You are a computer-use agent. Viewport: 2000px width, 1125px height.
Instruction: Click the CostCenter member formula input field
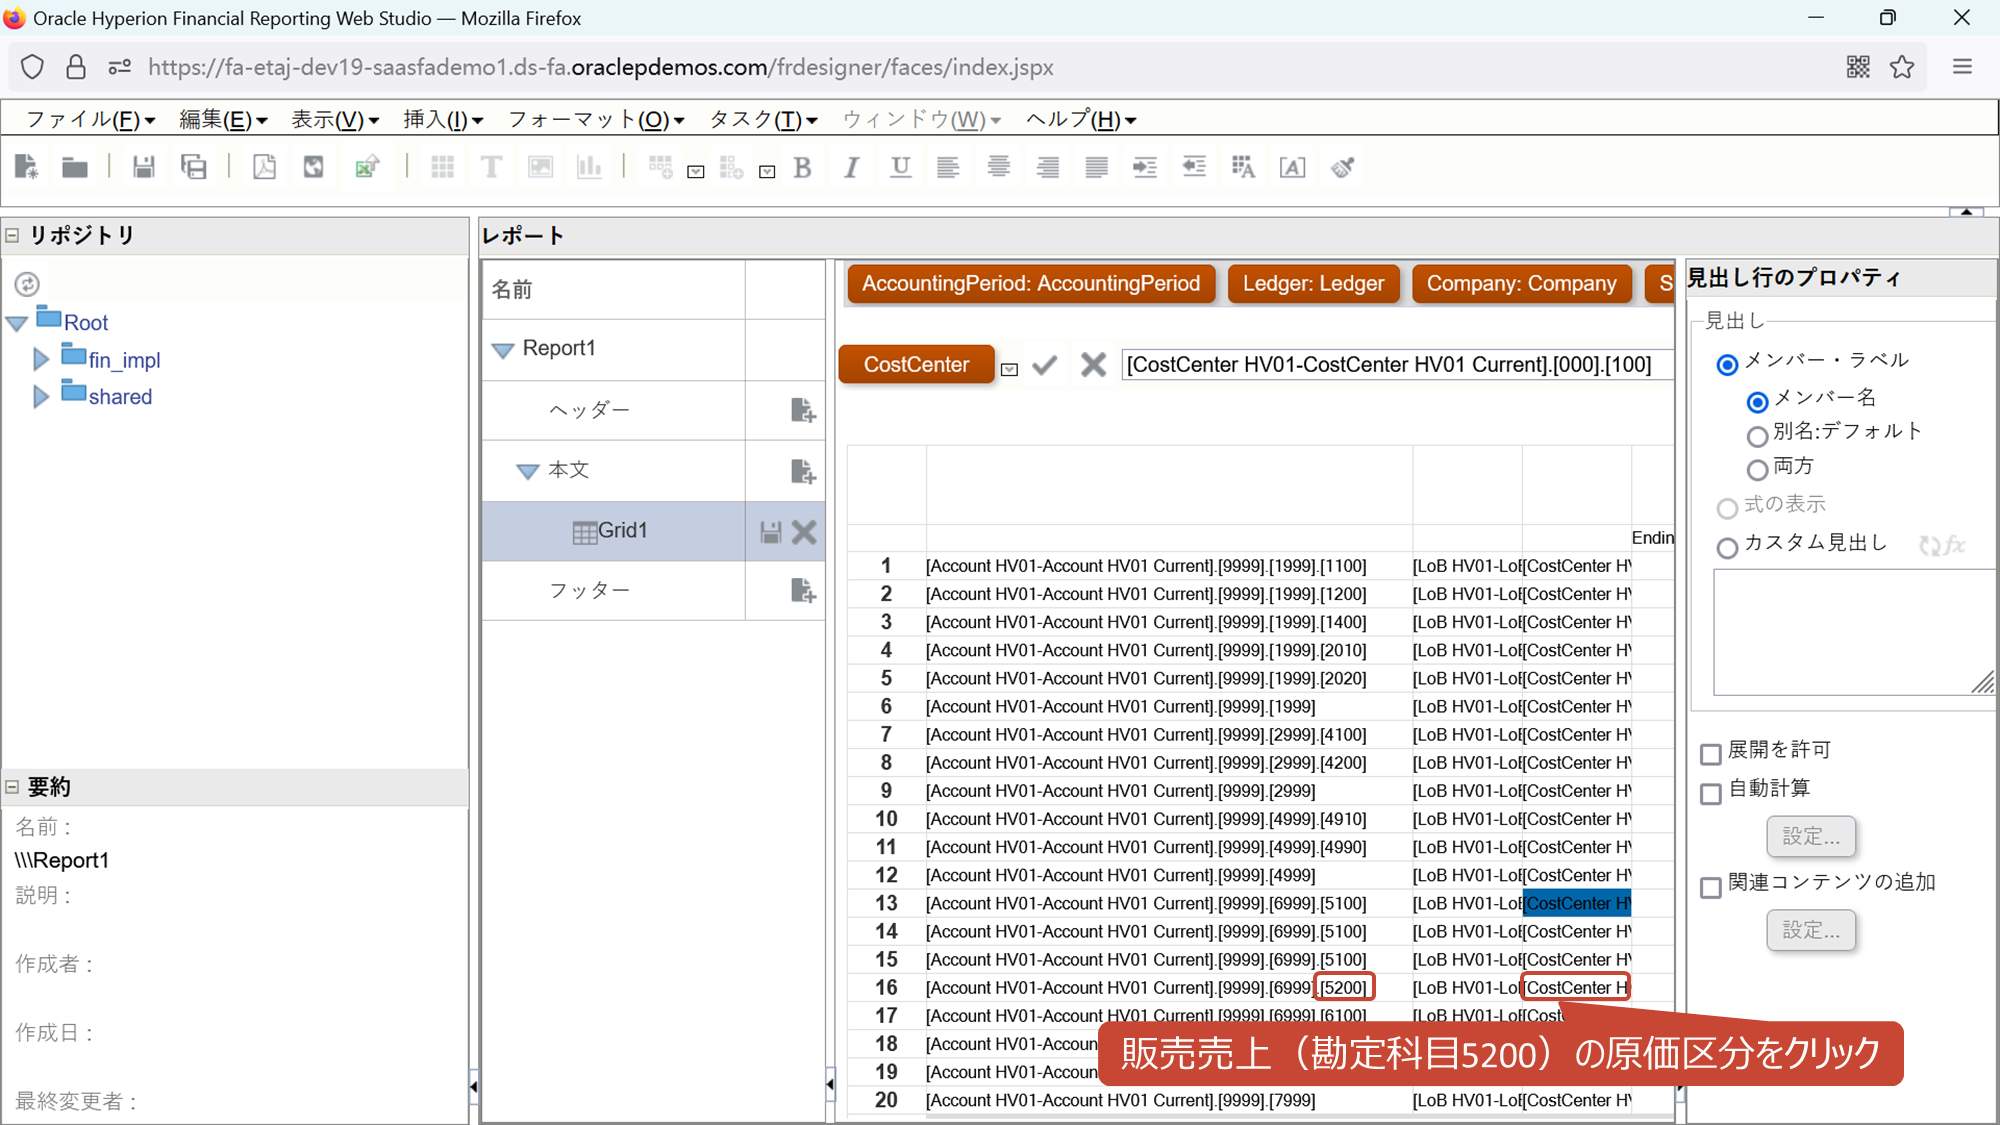(x=1395, y=365)
